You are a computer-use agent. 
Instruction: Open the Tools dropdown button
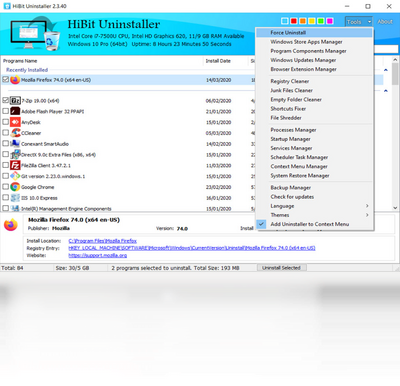(359, 22)
